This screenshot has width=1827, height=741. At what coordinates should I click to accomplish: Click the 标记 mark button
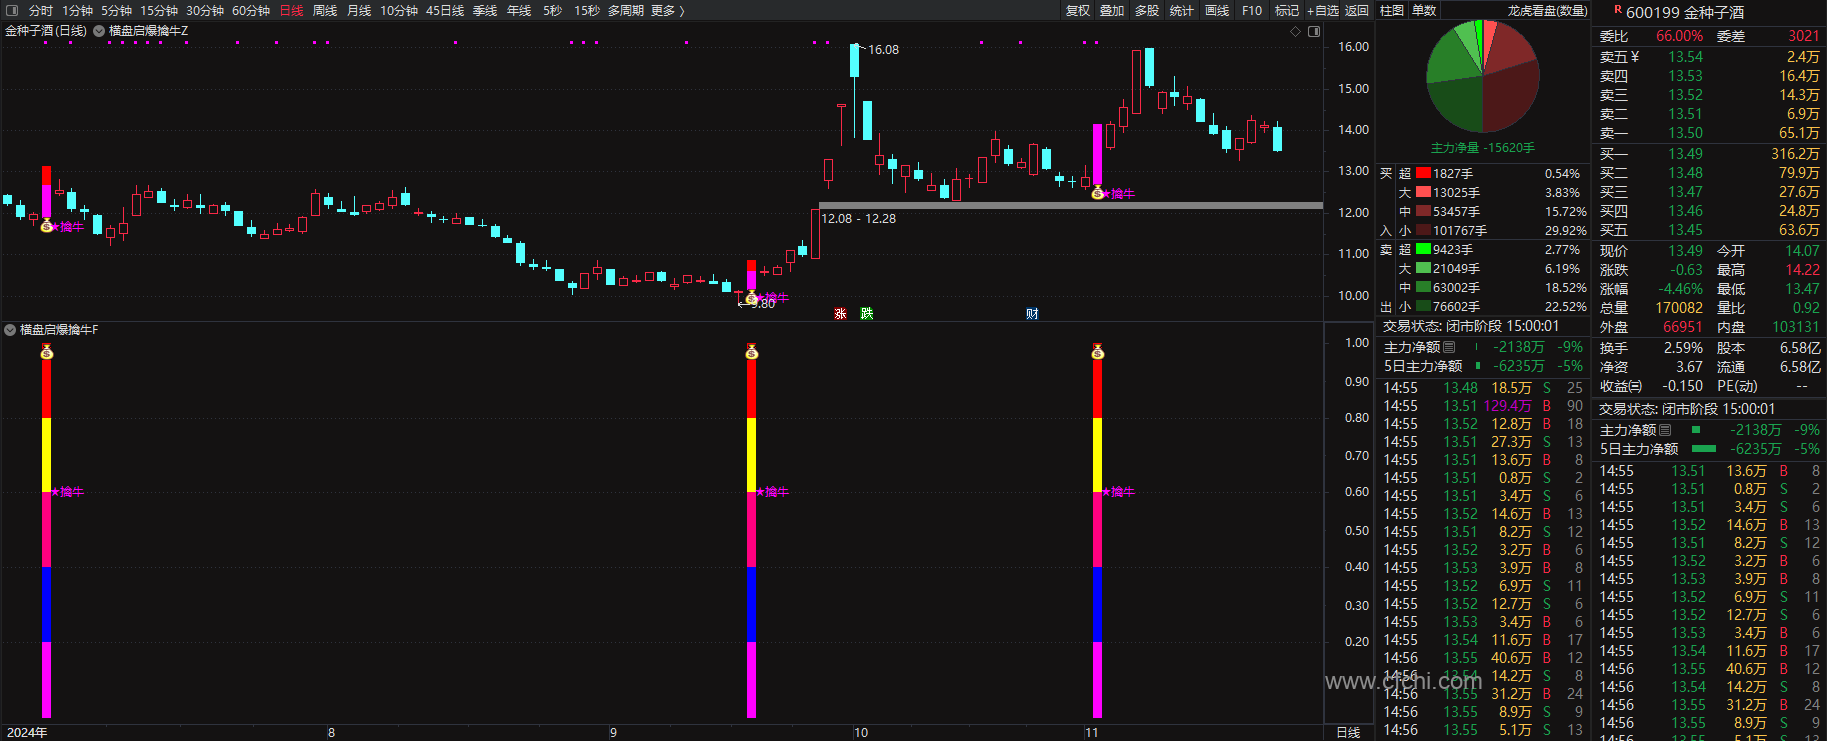[1287, 10]
